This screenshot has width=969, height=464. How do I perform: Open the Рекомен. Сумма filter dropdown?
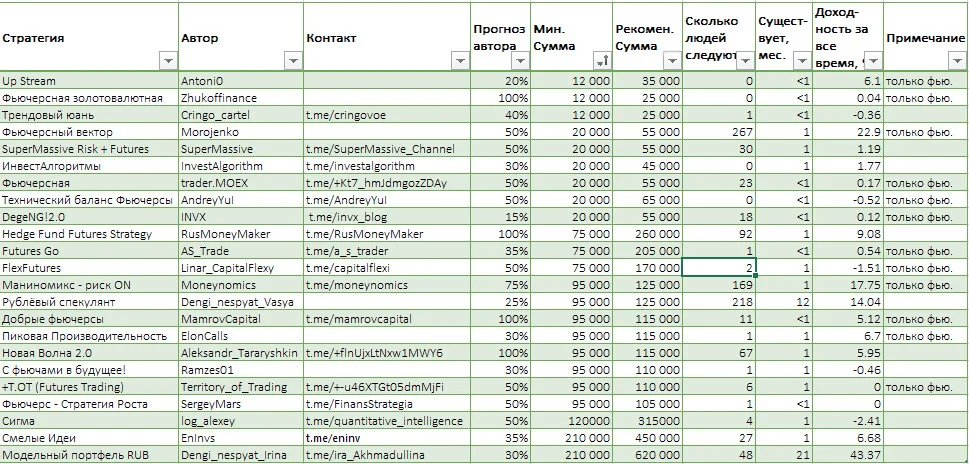tap(672, 61)
